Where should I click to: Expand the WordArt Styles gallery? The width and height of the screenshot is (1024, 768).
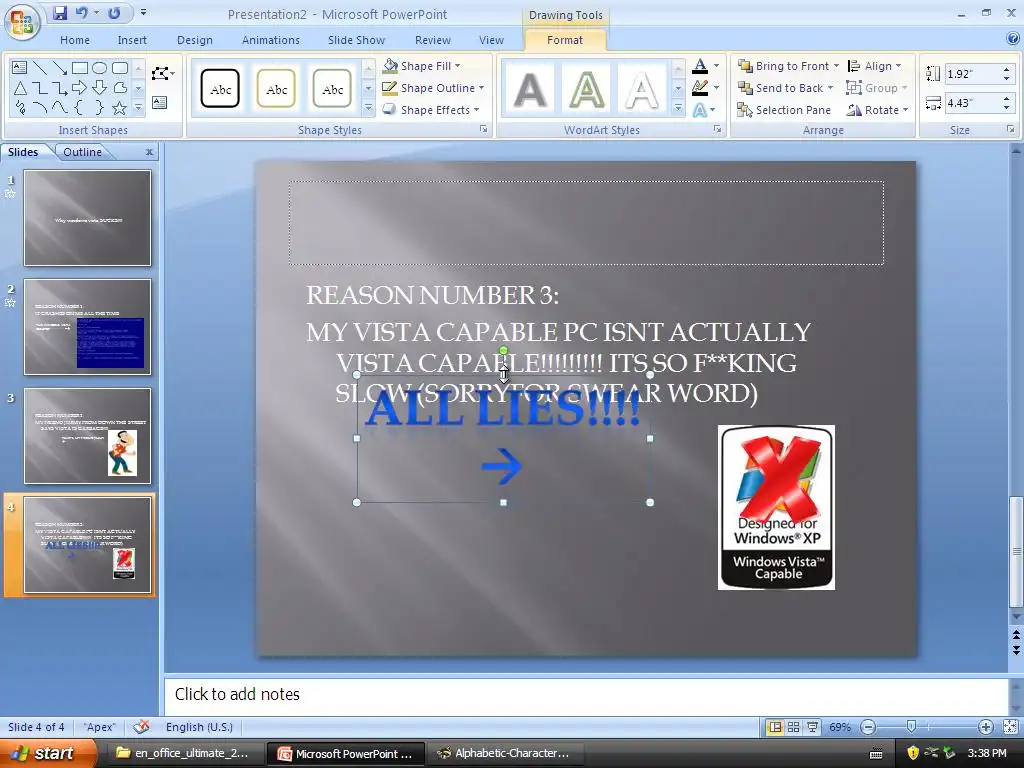[x=679, y=109]
